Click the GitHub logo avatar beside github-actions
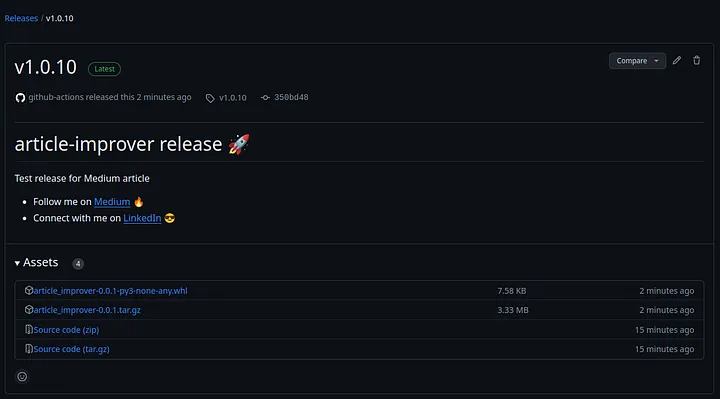This screenshot has width=720, height=399. 20,98
